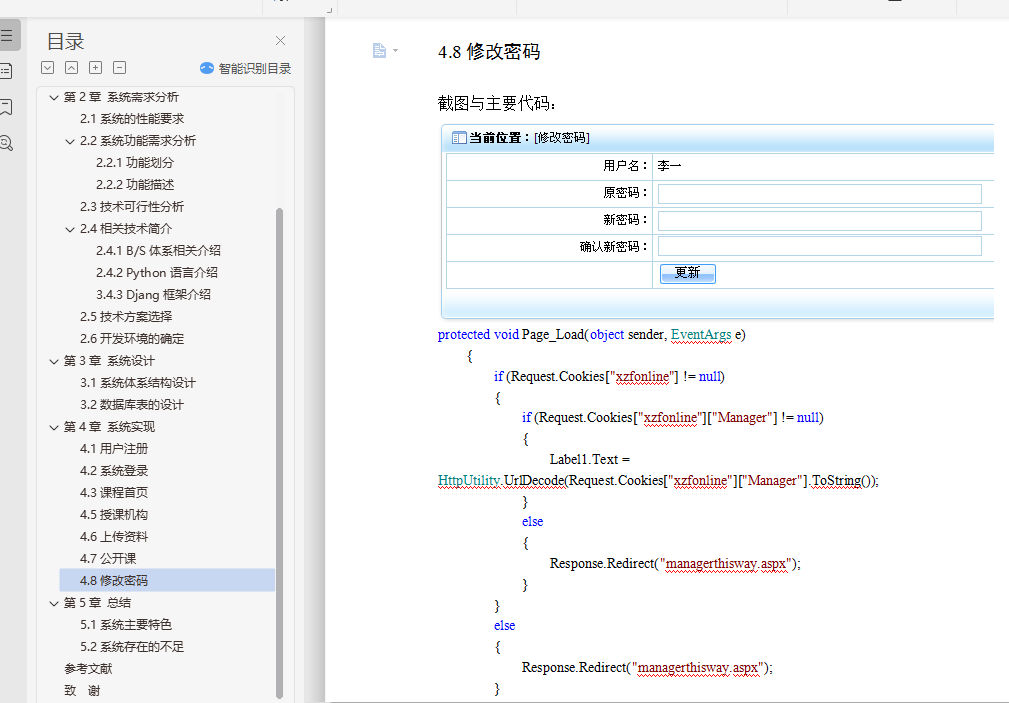
Task: Open the dropdown arrow next to document section icon
Action: point(395,50)
